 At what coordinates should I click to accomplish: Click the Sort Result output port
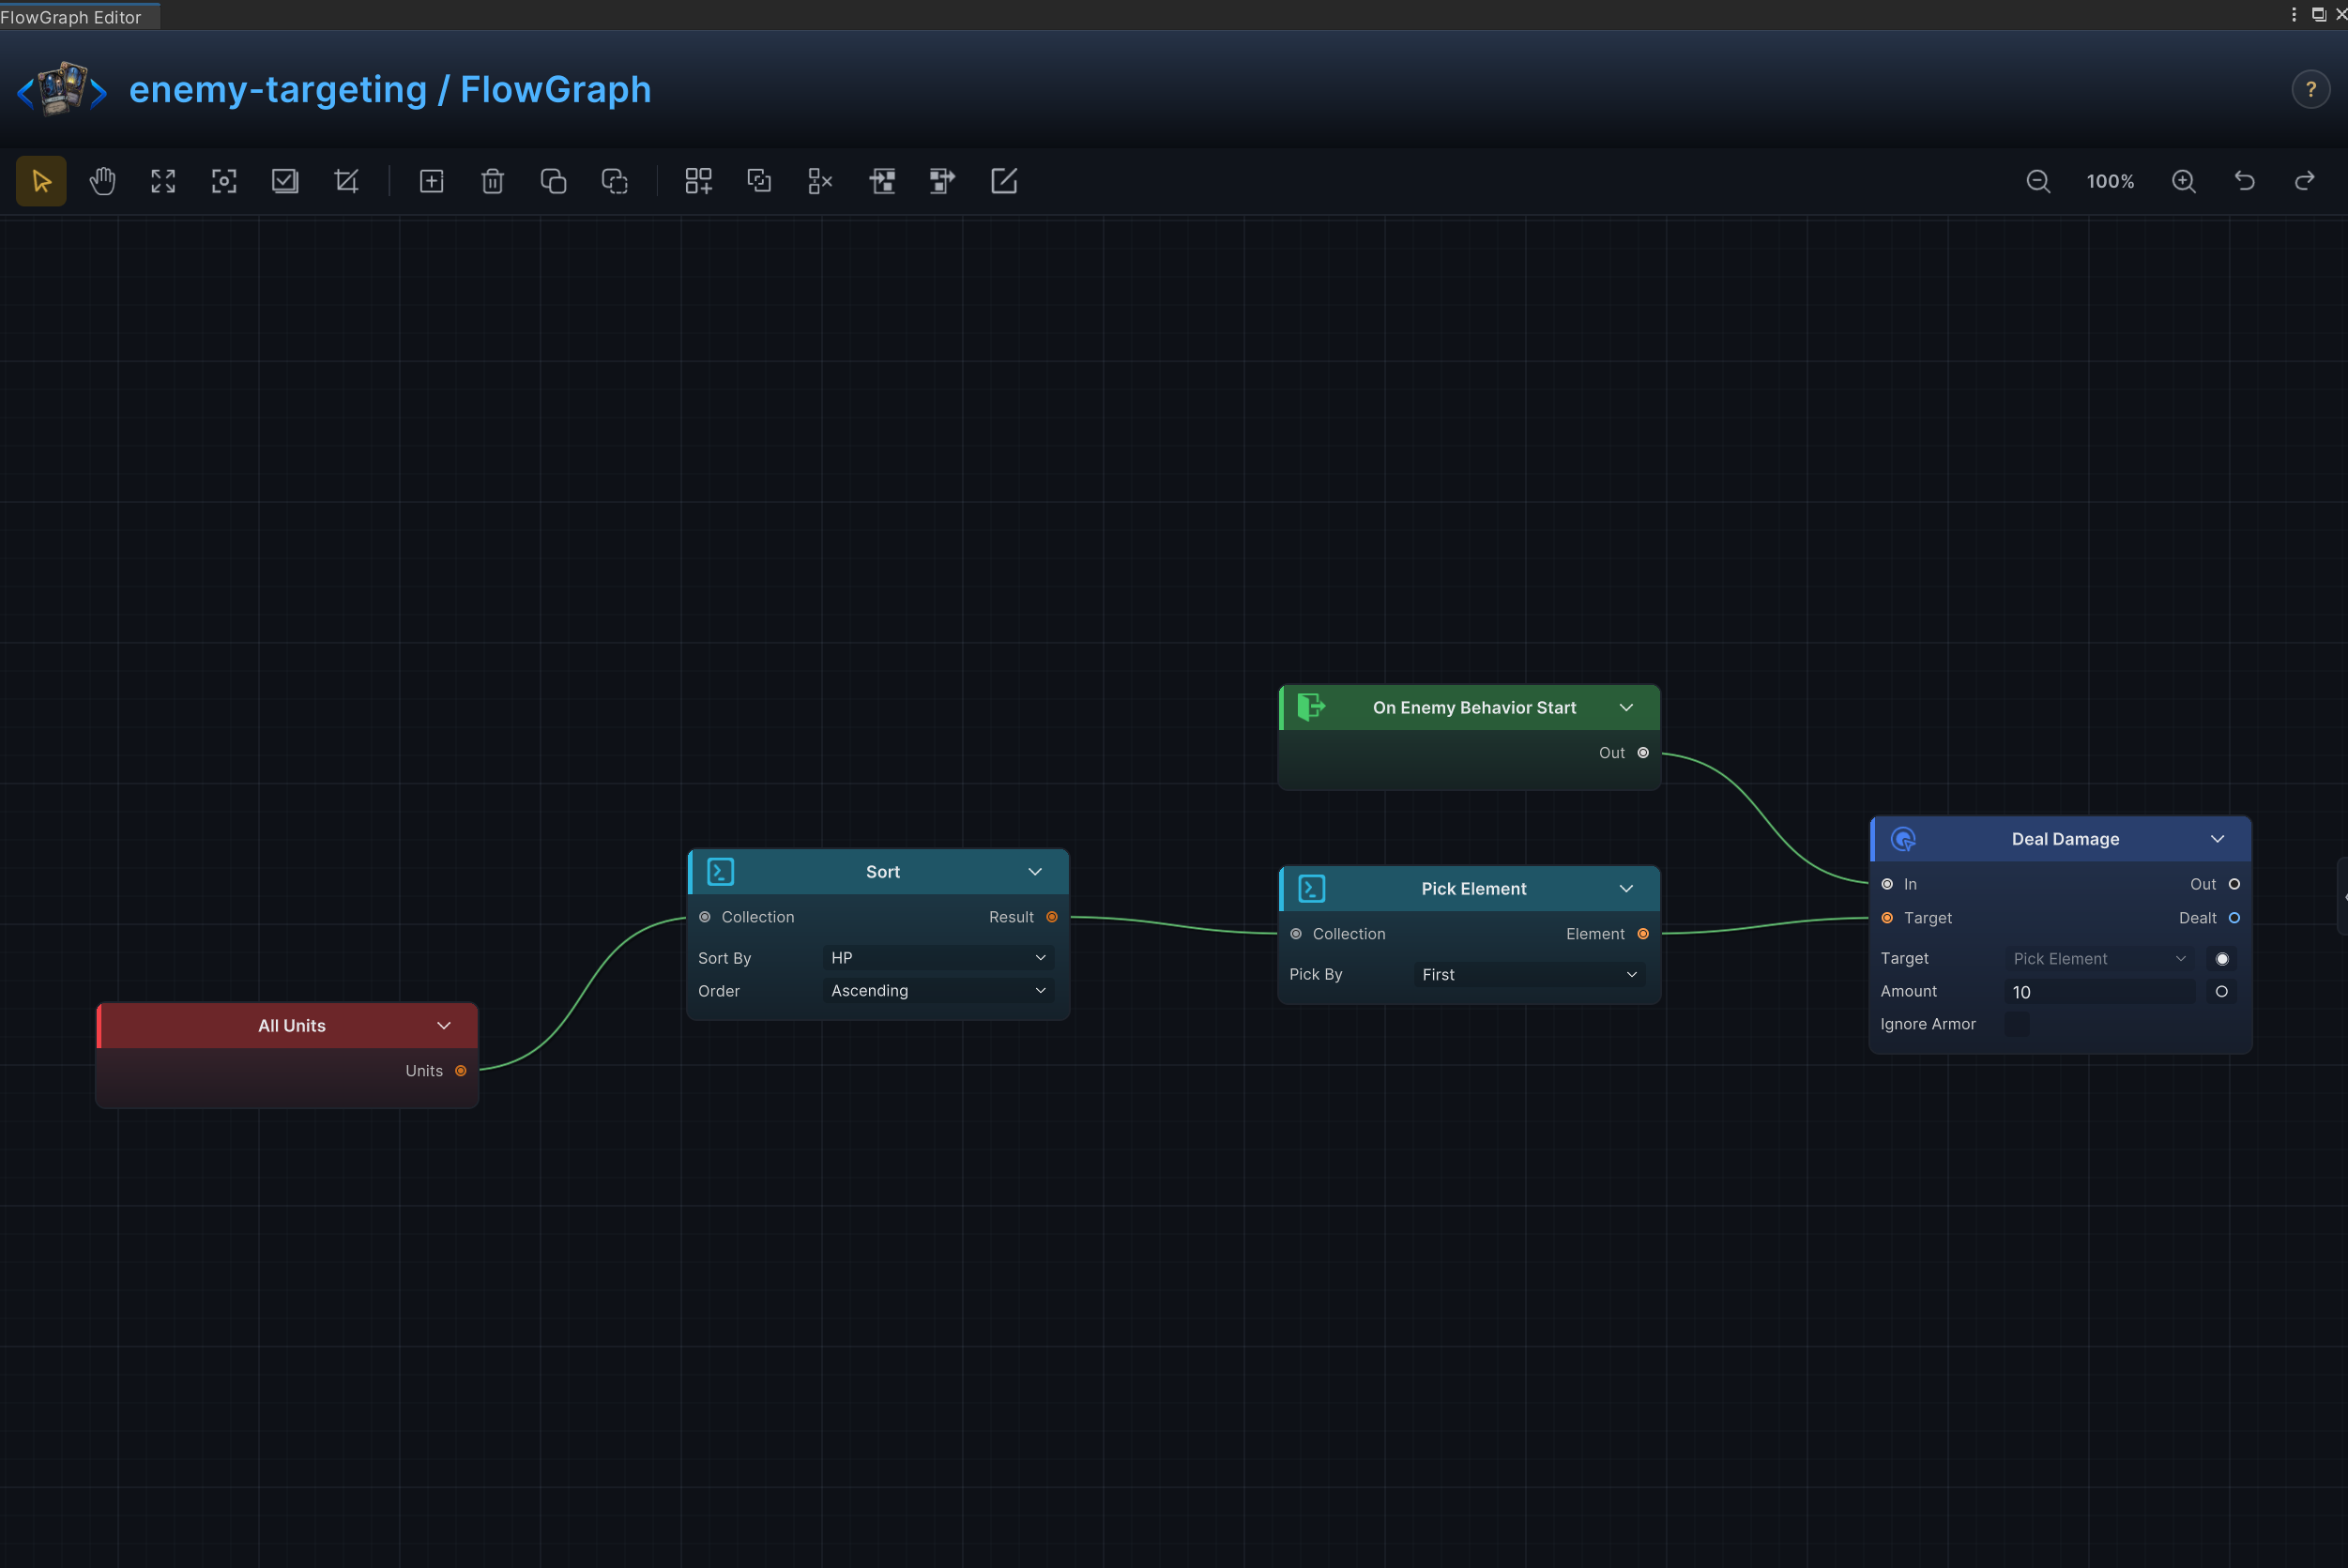pos(1052,917)
